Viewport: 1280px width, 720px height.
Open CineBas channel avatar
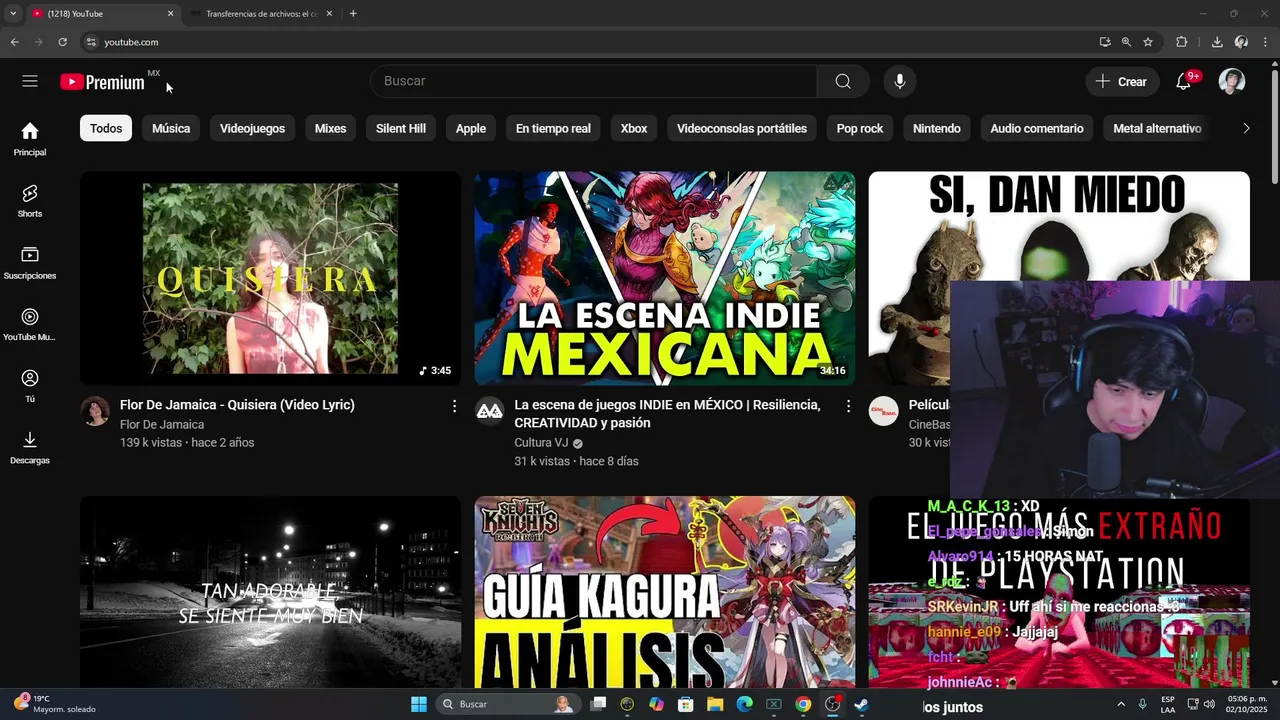pos(883,411)
